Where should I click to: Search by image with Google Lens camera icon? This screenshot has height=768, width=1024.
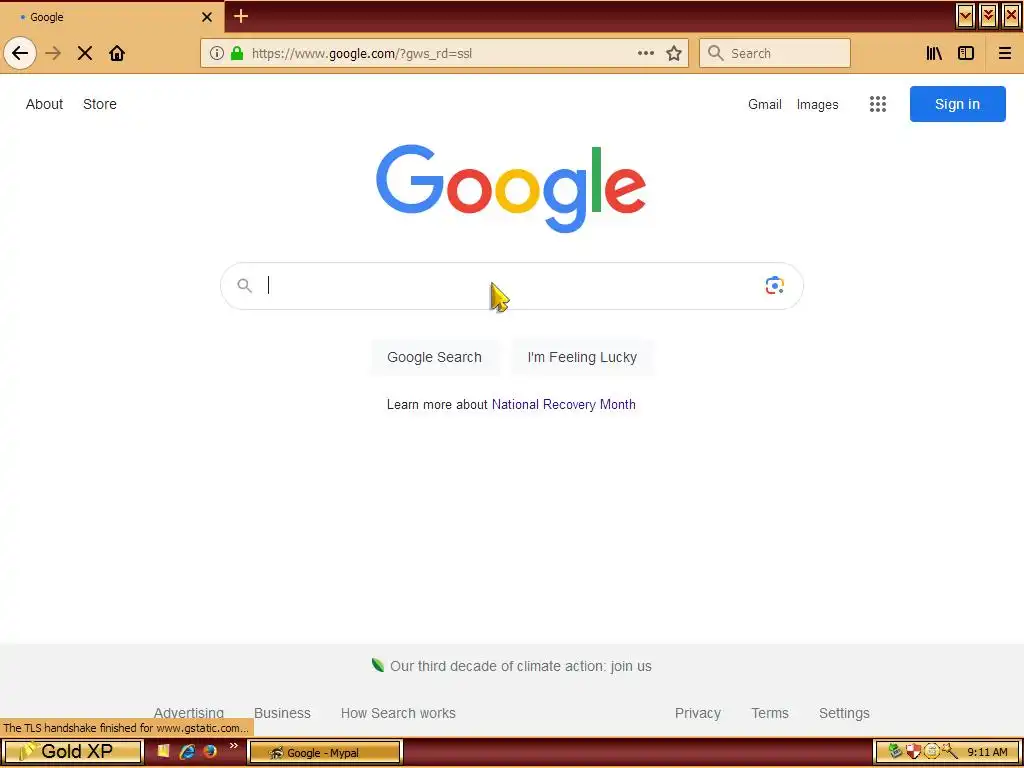coord(775,285)
